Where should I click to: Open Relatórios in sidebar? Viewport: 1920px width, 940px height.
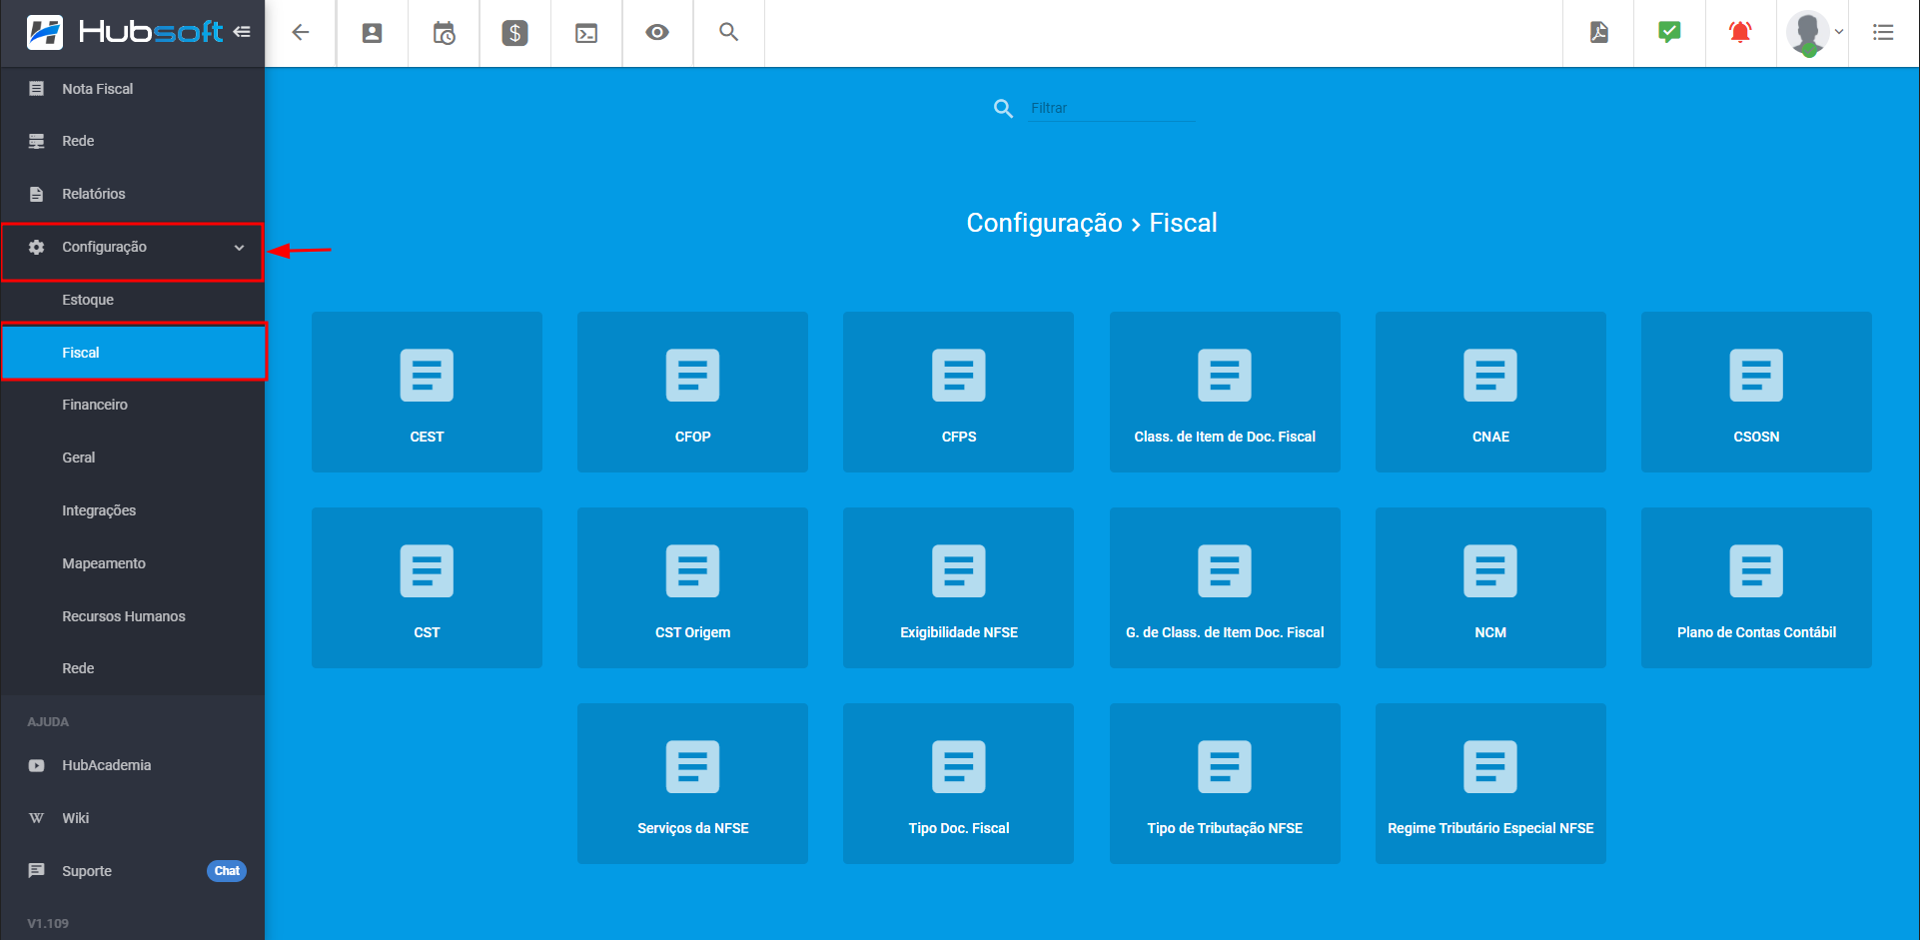pos(132,194)
